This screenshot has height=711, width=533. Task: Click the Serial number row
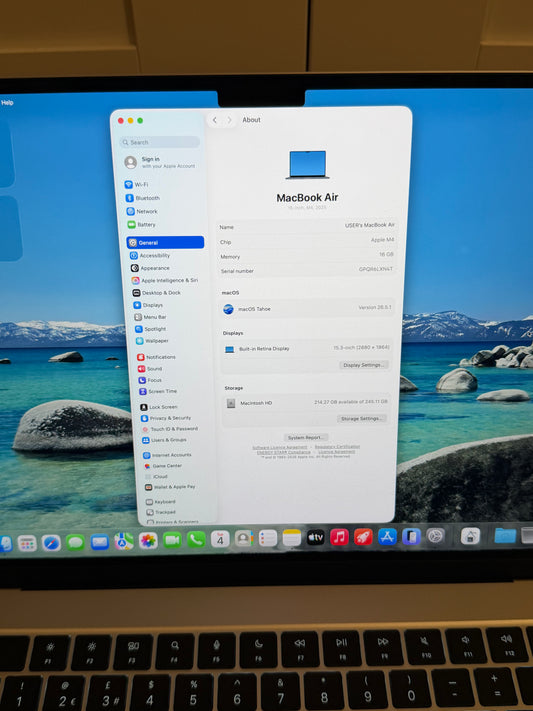306,270
